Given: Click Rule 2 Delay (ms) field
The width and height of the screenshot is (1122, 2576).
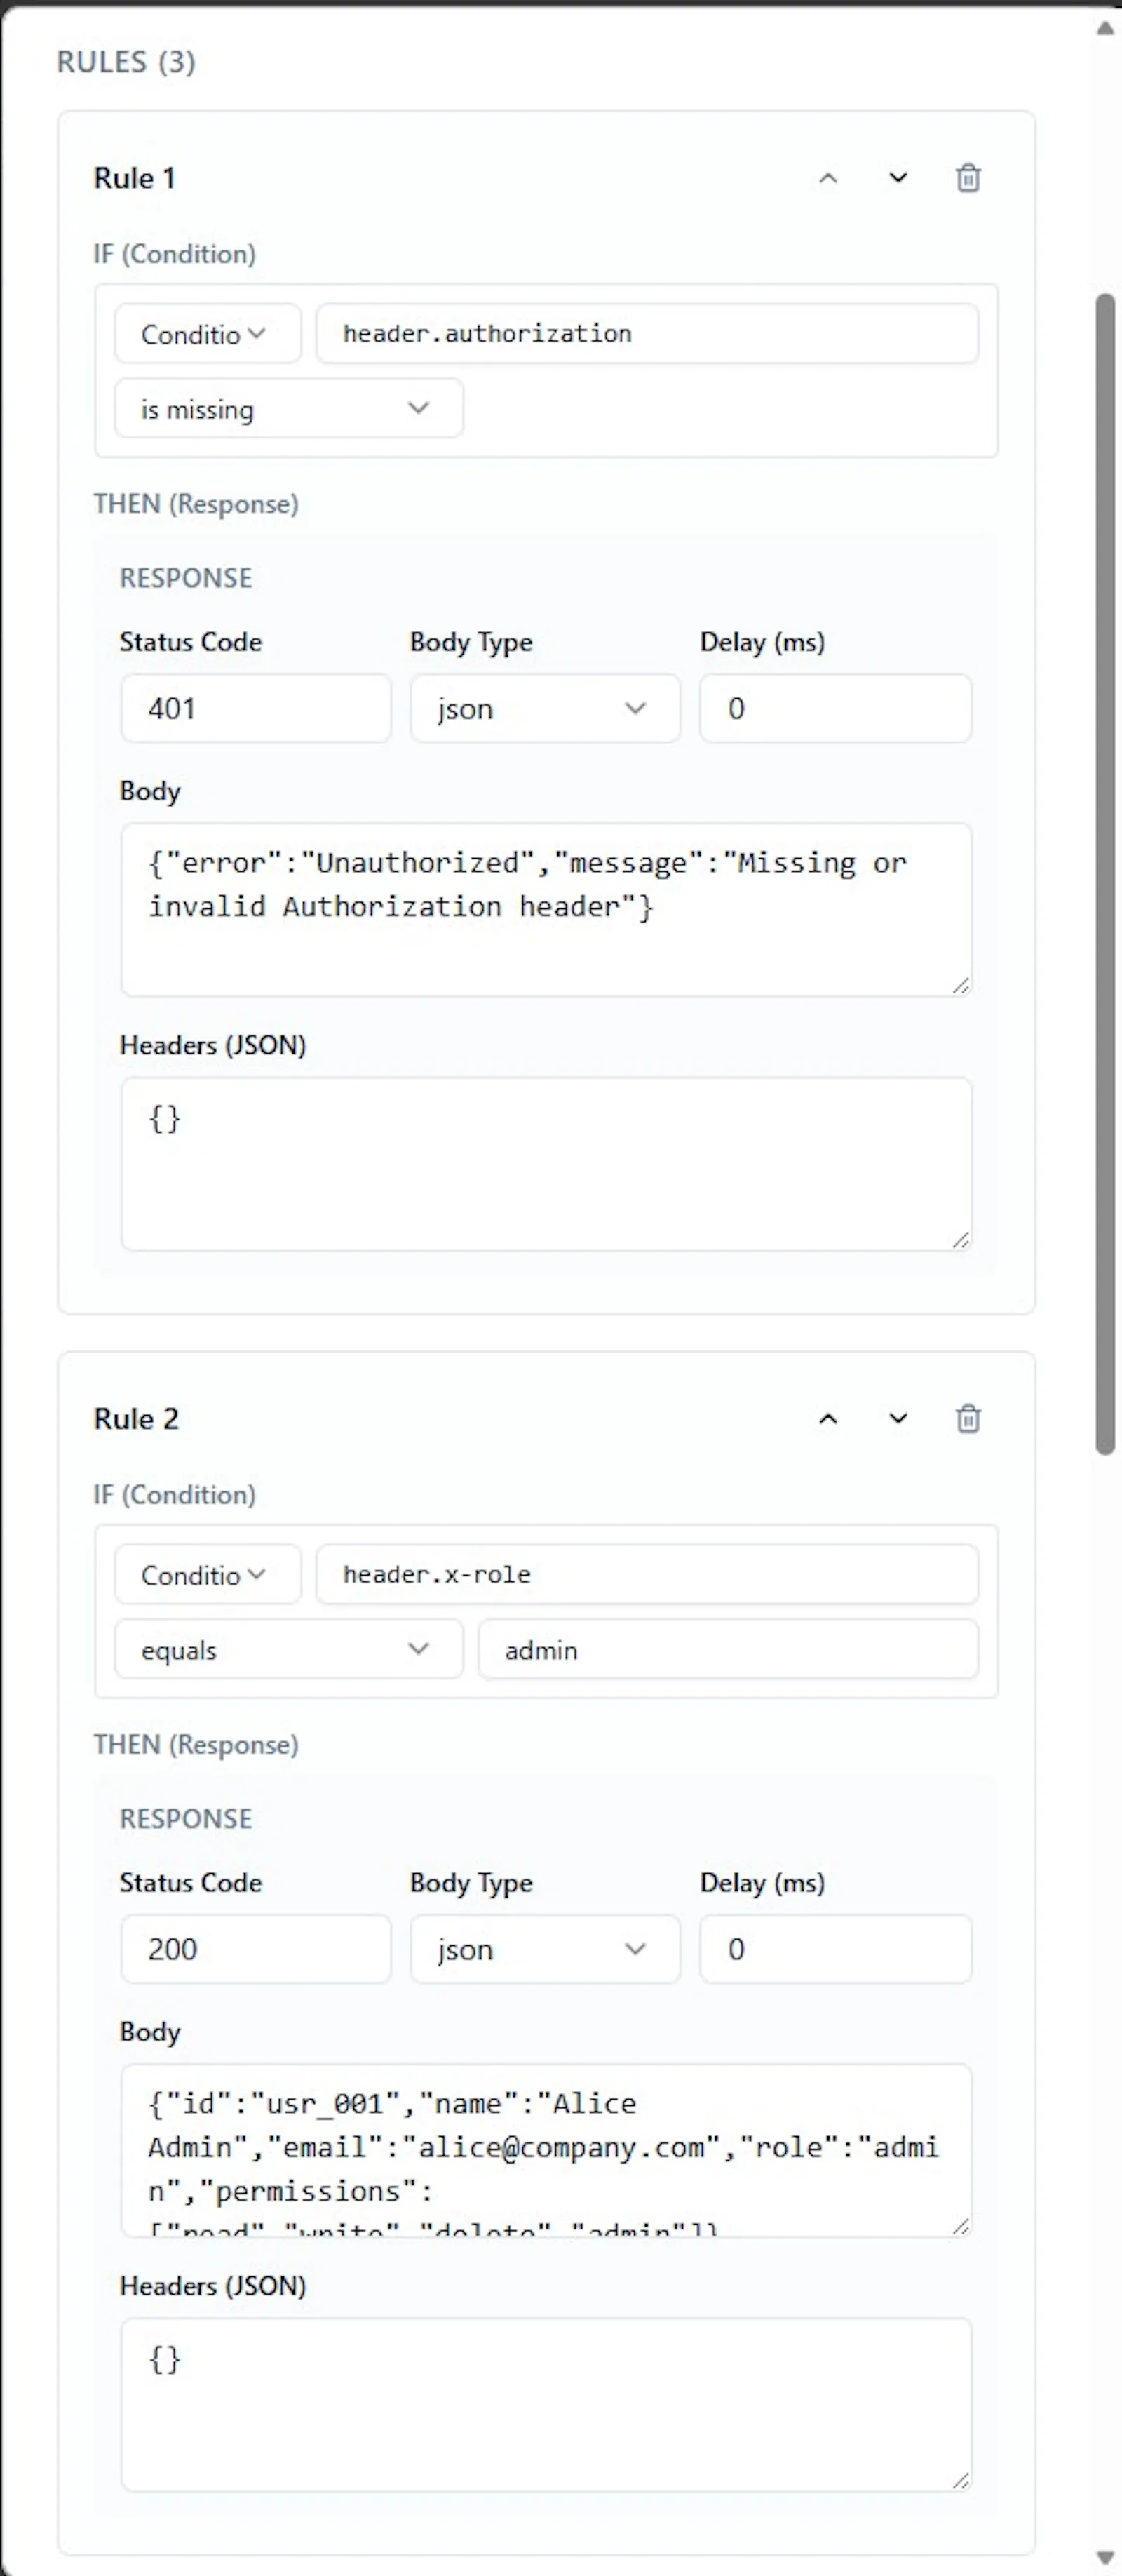Looking at the screenshot, I should coord(836,1949).
